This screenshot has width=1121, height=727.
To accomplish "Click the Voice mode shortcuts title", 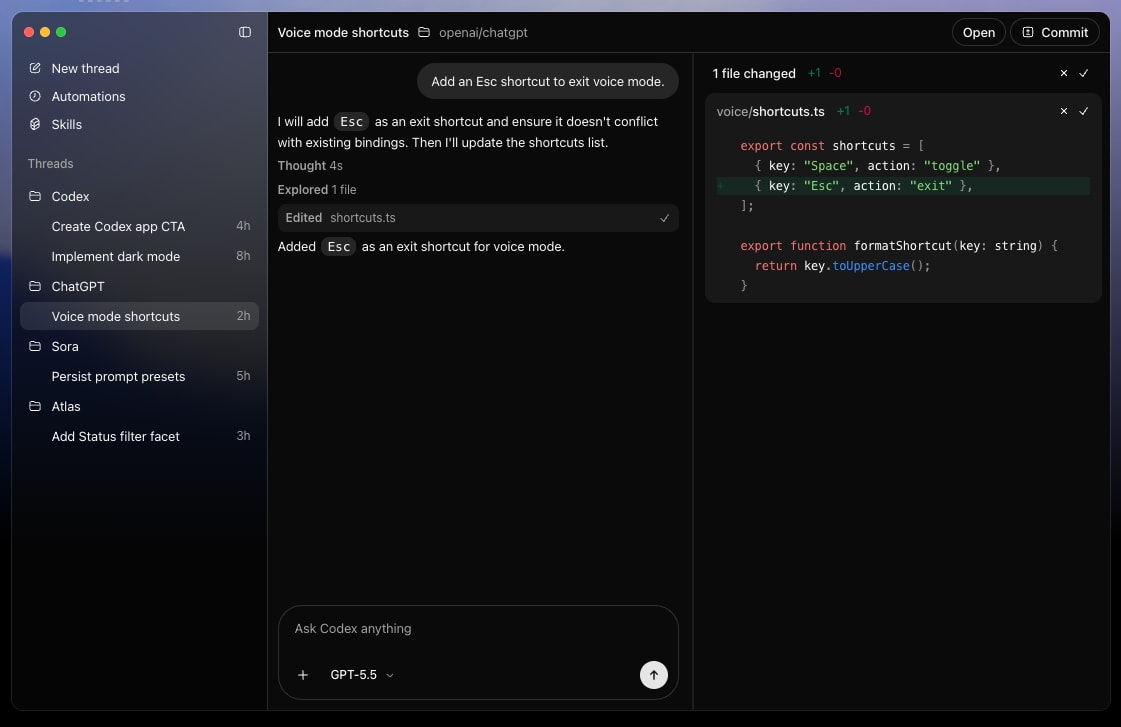I will point(343,32).
